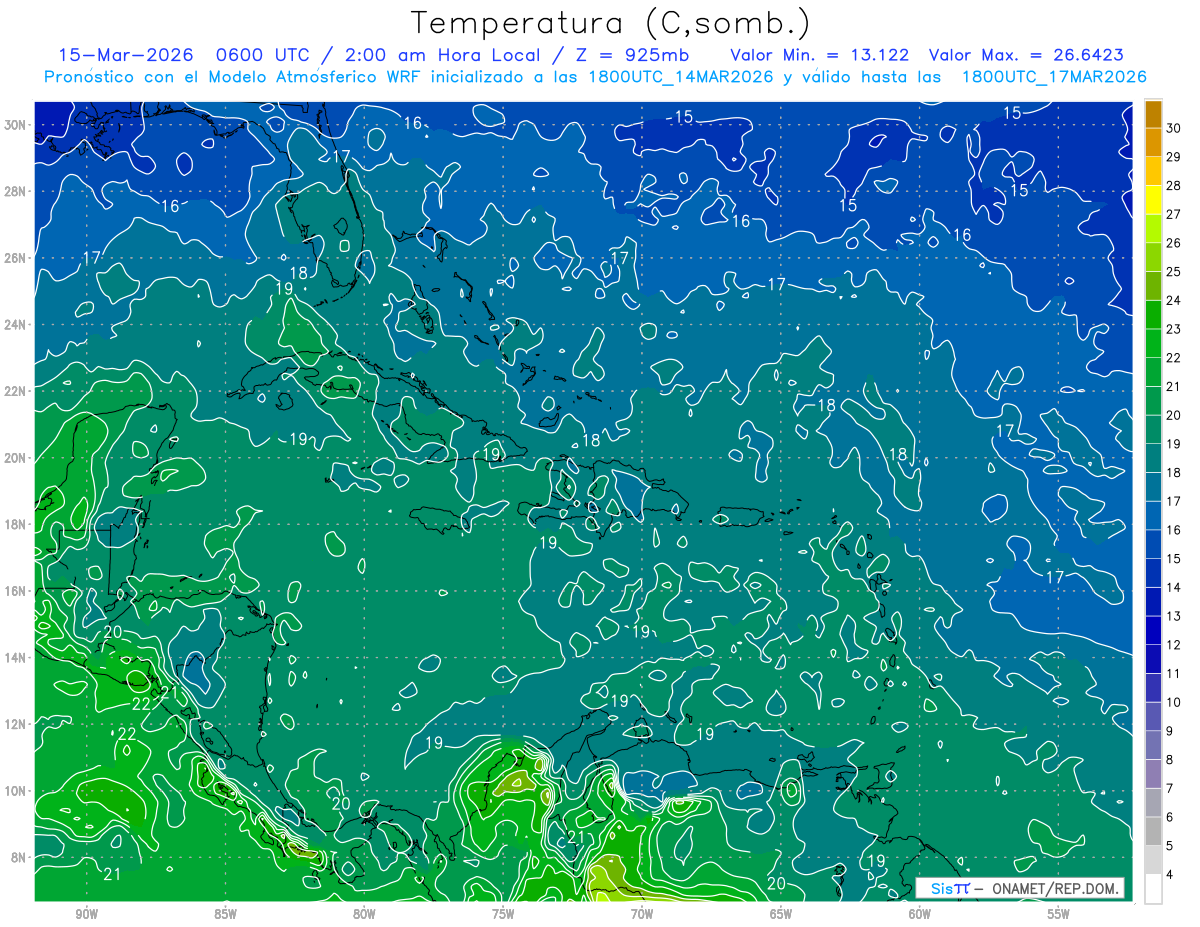Click the "28N" latitude axis label
The image size is (1200, 927).
[x=16, y=191]
